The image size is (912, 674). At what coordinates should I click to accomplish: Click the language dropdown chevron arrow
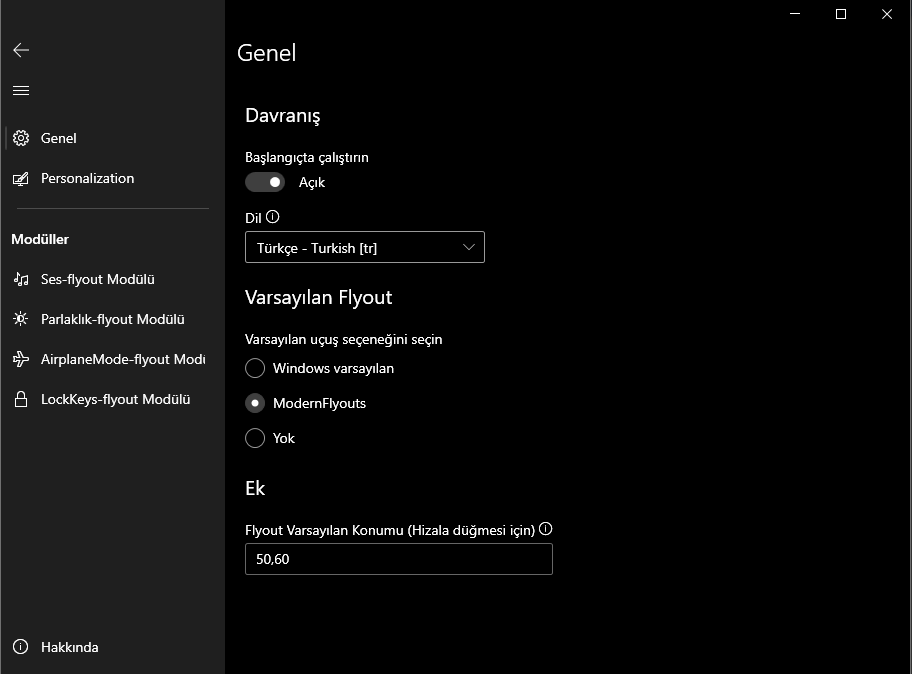(469, 248)
